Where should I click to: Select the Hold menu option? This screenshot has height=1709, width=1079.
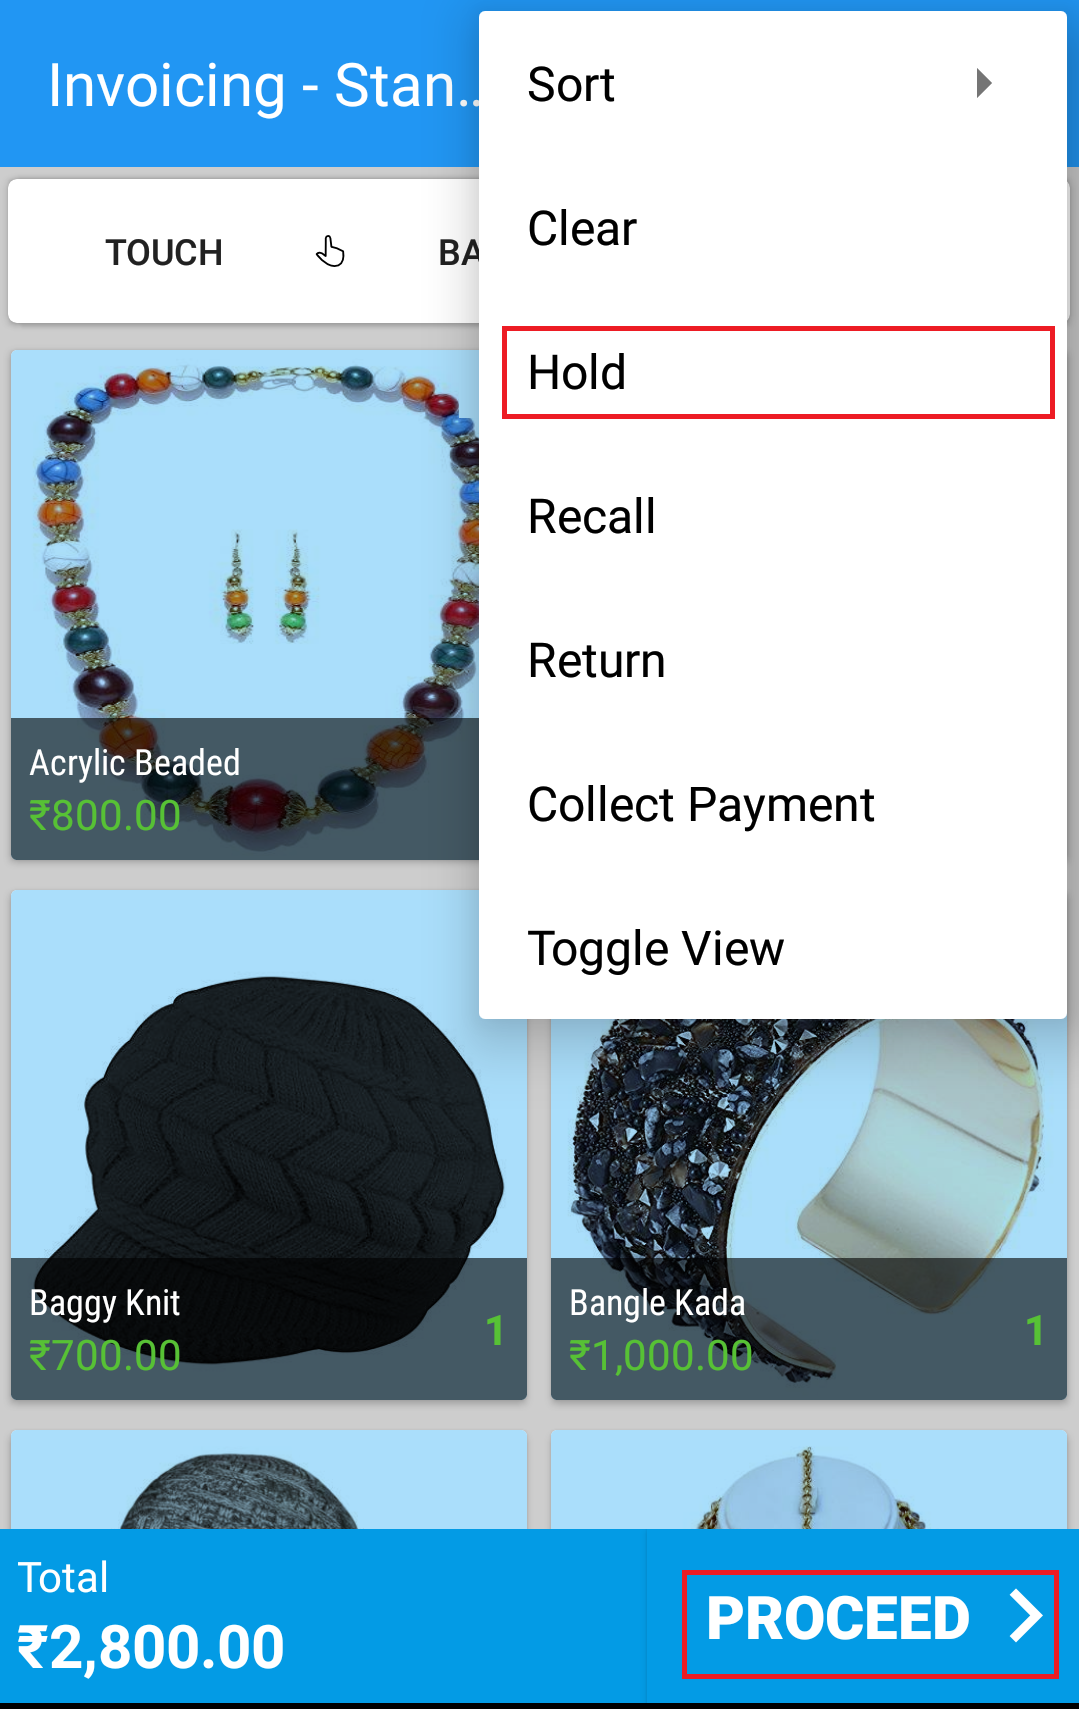[778, 372]
